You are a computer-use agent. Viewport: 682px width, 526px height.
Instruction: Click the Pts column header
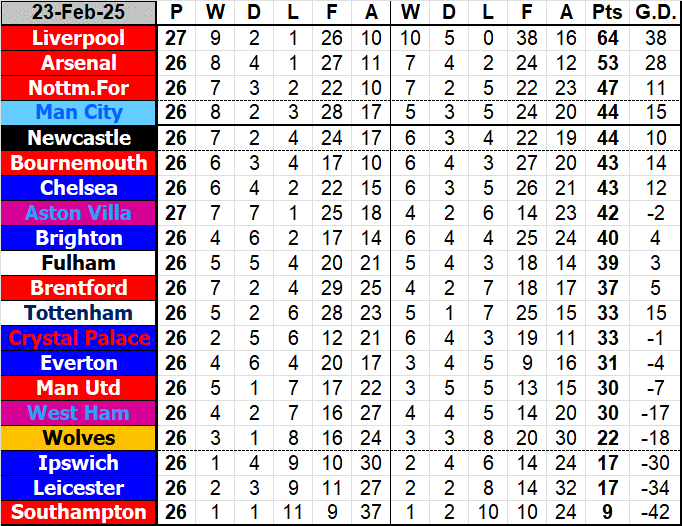click(x=607, y=13)
